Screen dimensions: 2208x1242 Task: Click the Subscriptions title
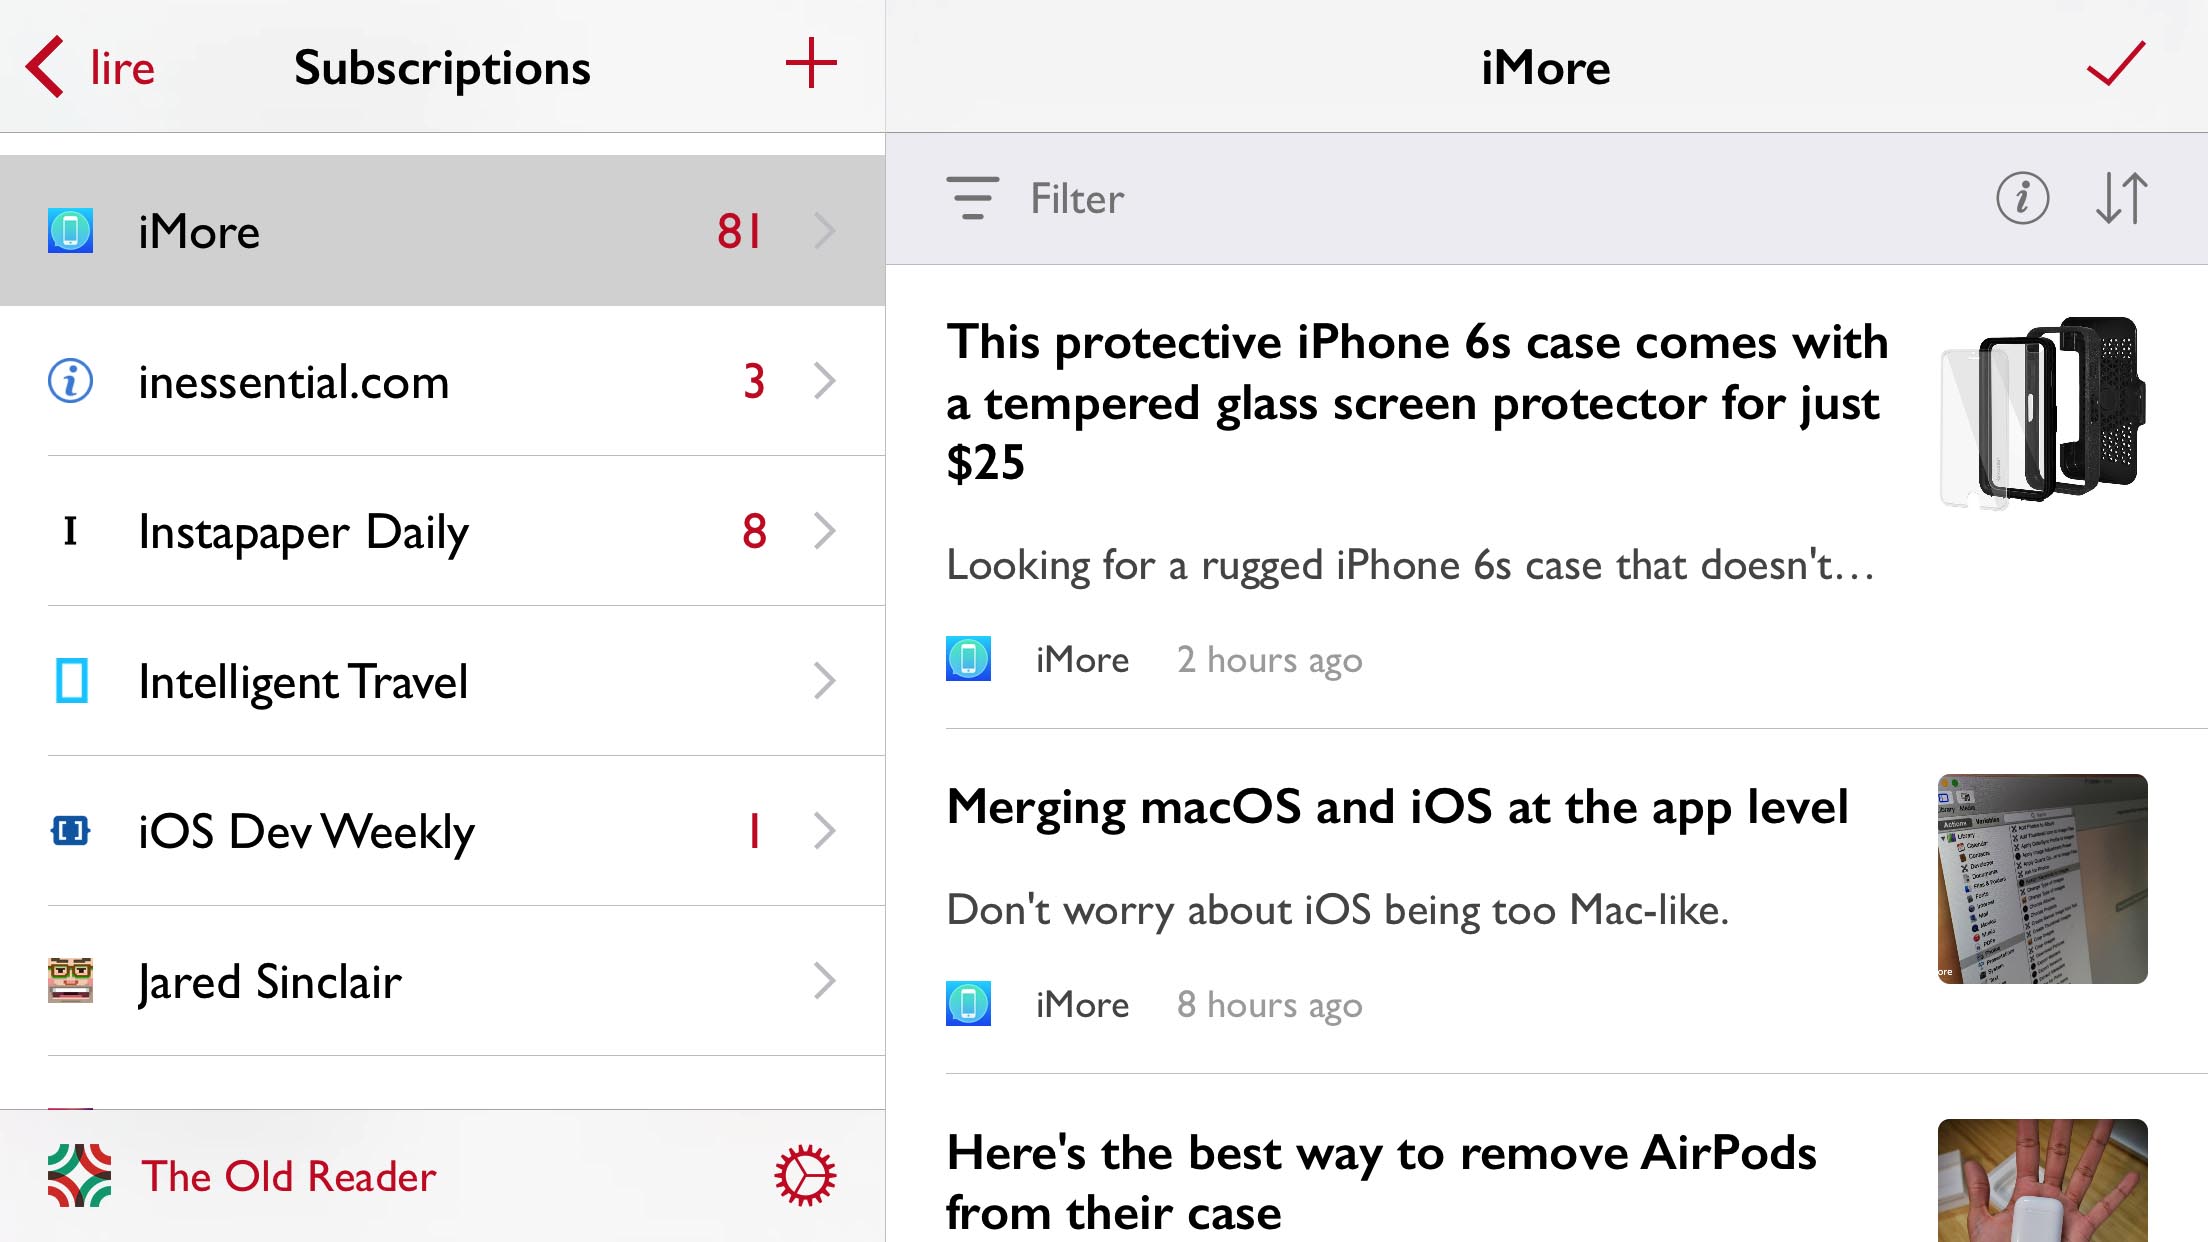[442, 68]
